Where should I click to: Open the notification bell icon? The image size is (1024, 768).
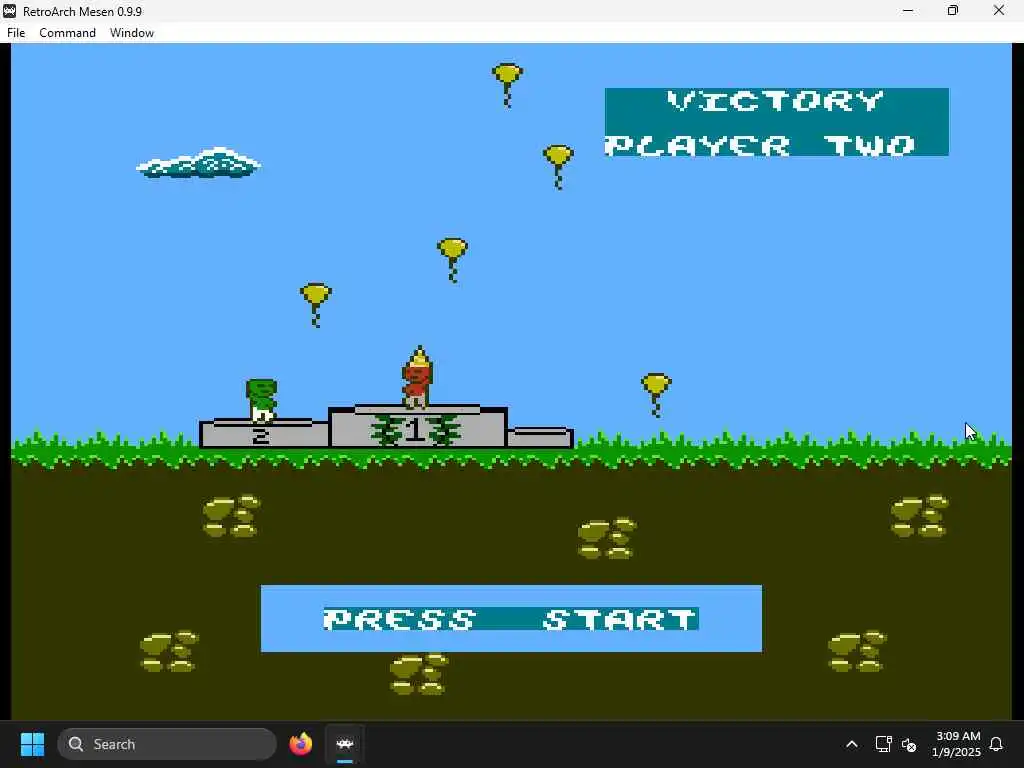[x=997, y=744]
